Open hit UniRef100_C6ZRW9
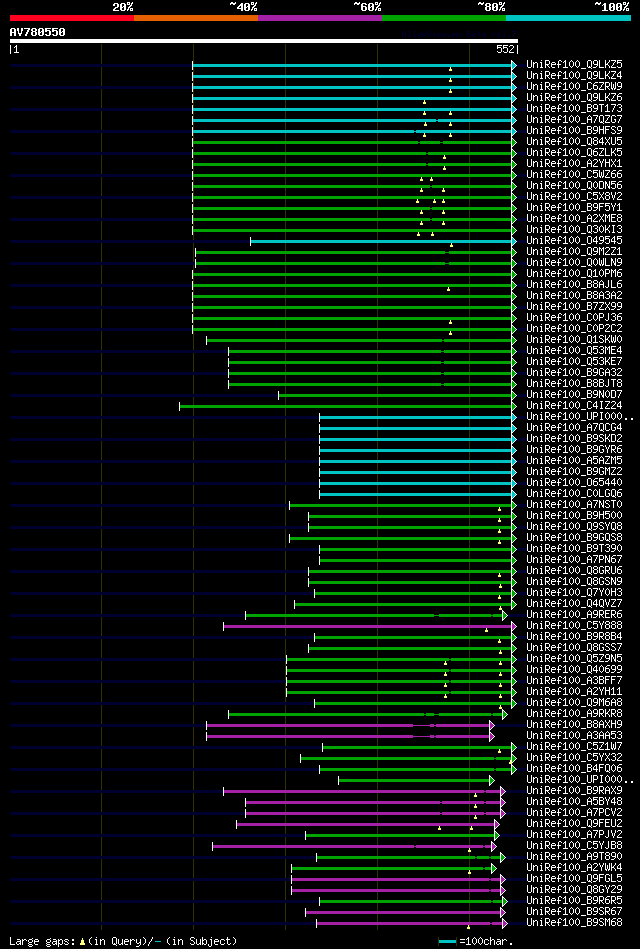Screen dimensions: 640x949 (x=575, y=87)
